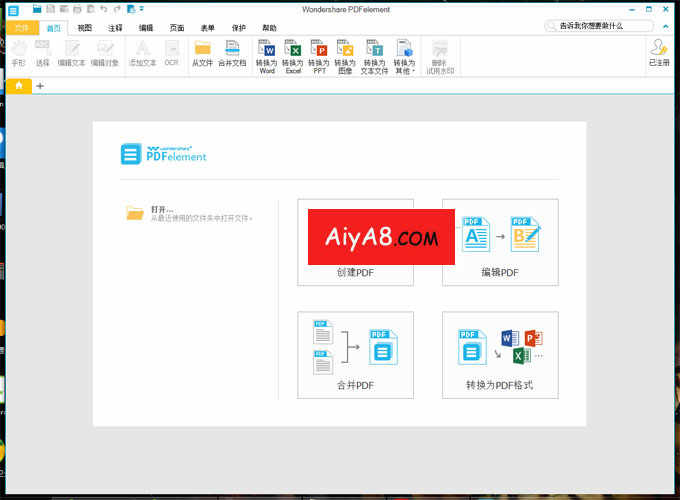Click the 转换为Word convert icon
Viewport: 680px width, 500px height.
coord(267,55)
